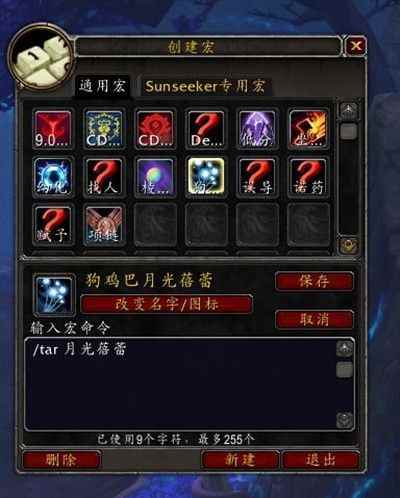Click the 新建 new macro button
This screenshot has height=498, width=400.
coord(240,460)
